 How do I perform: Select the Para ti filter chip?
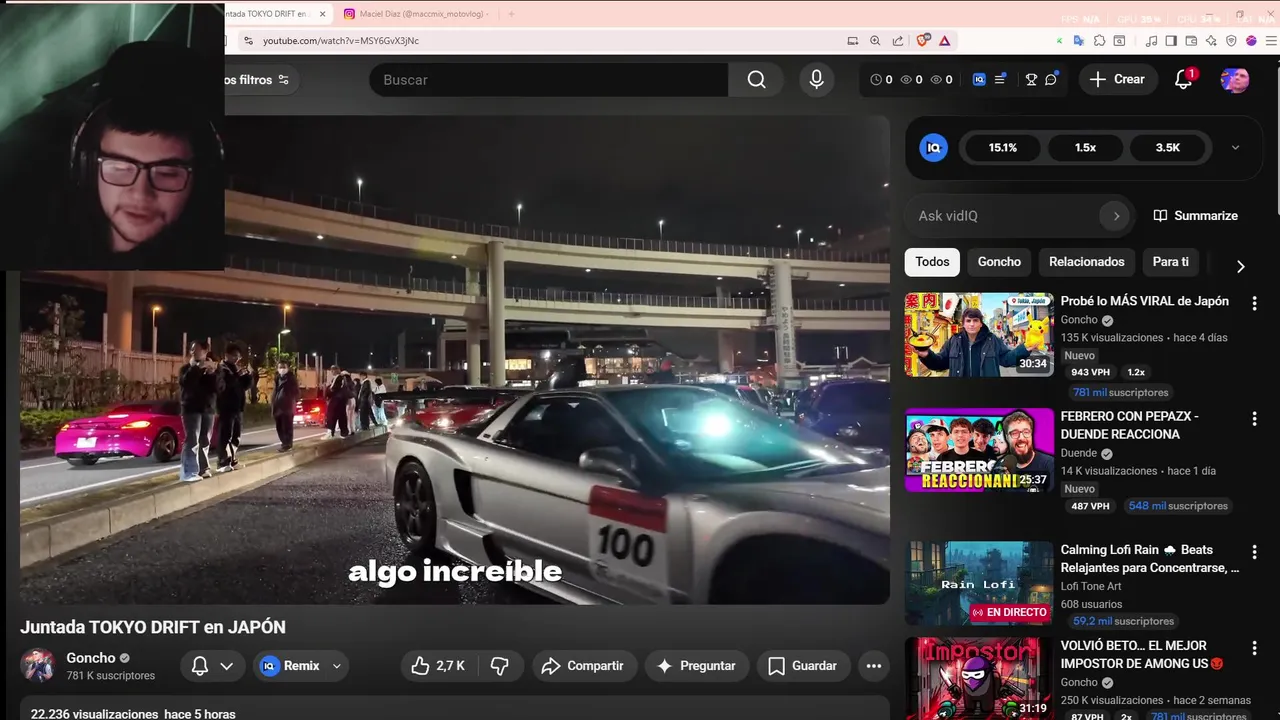point(1170,262)
